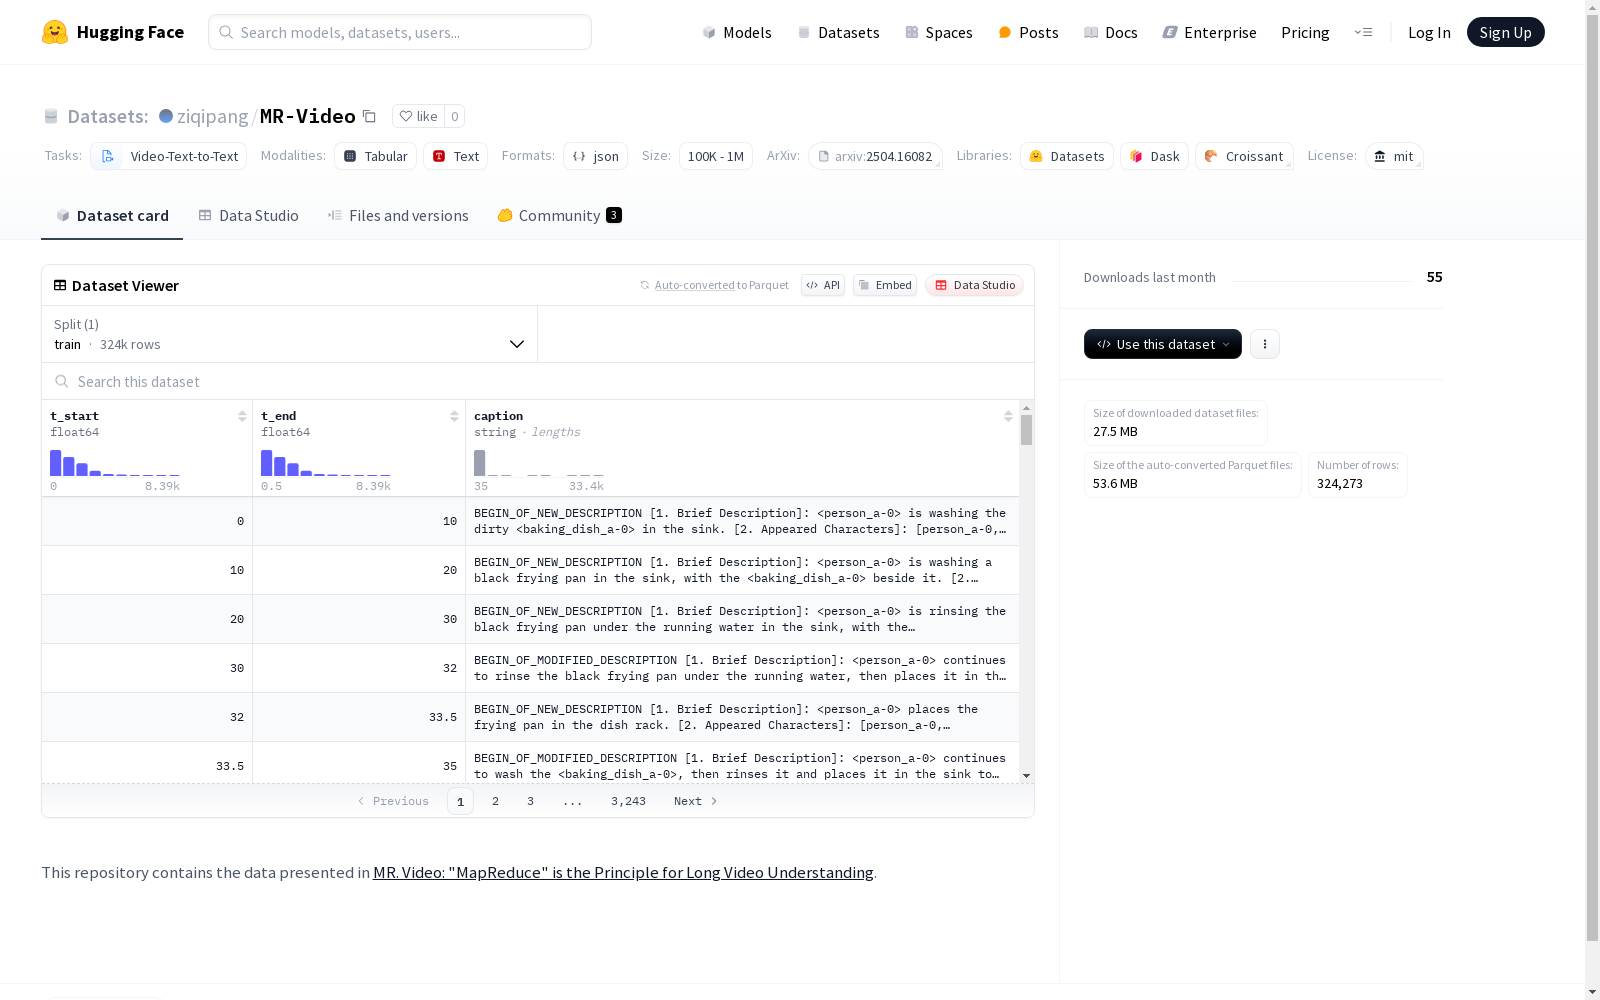
Task: Select the 100K - 1M size tag
Action: (x=715, y=156)
